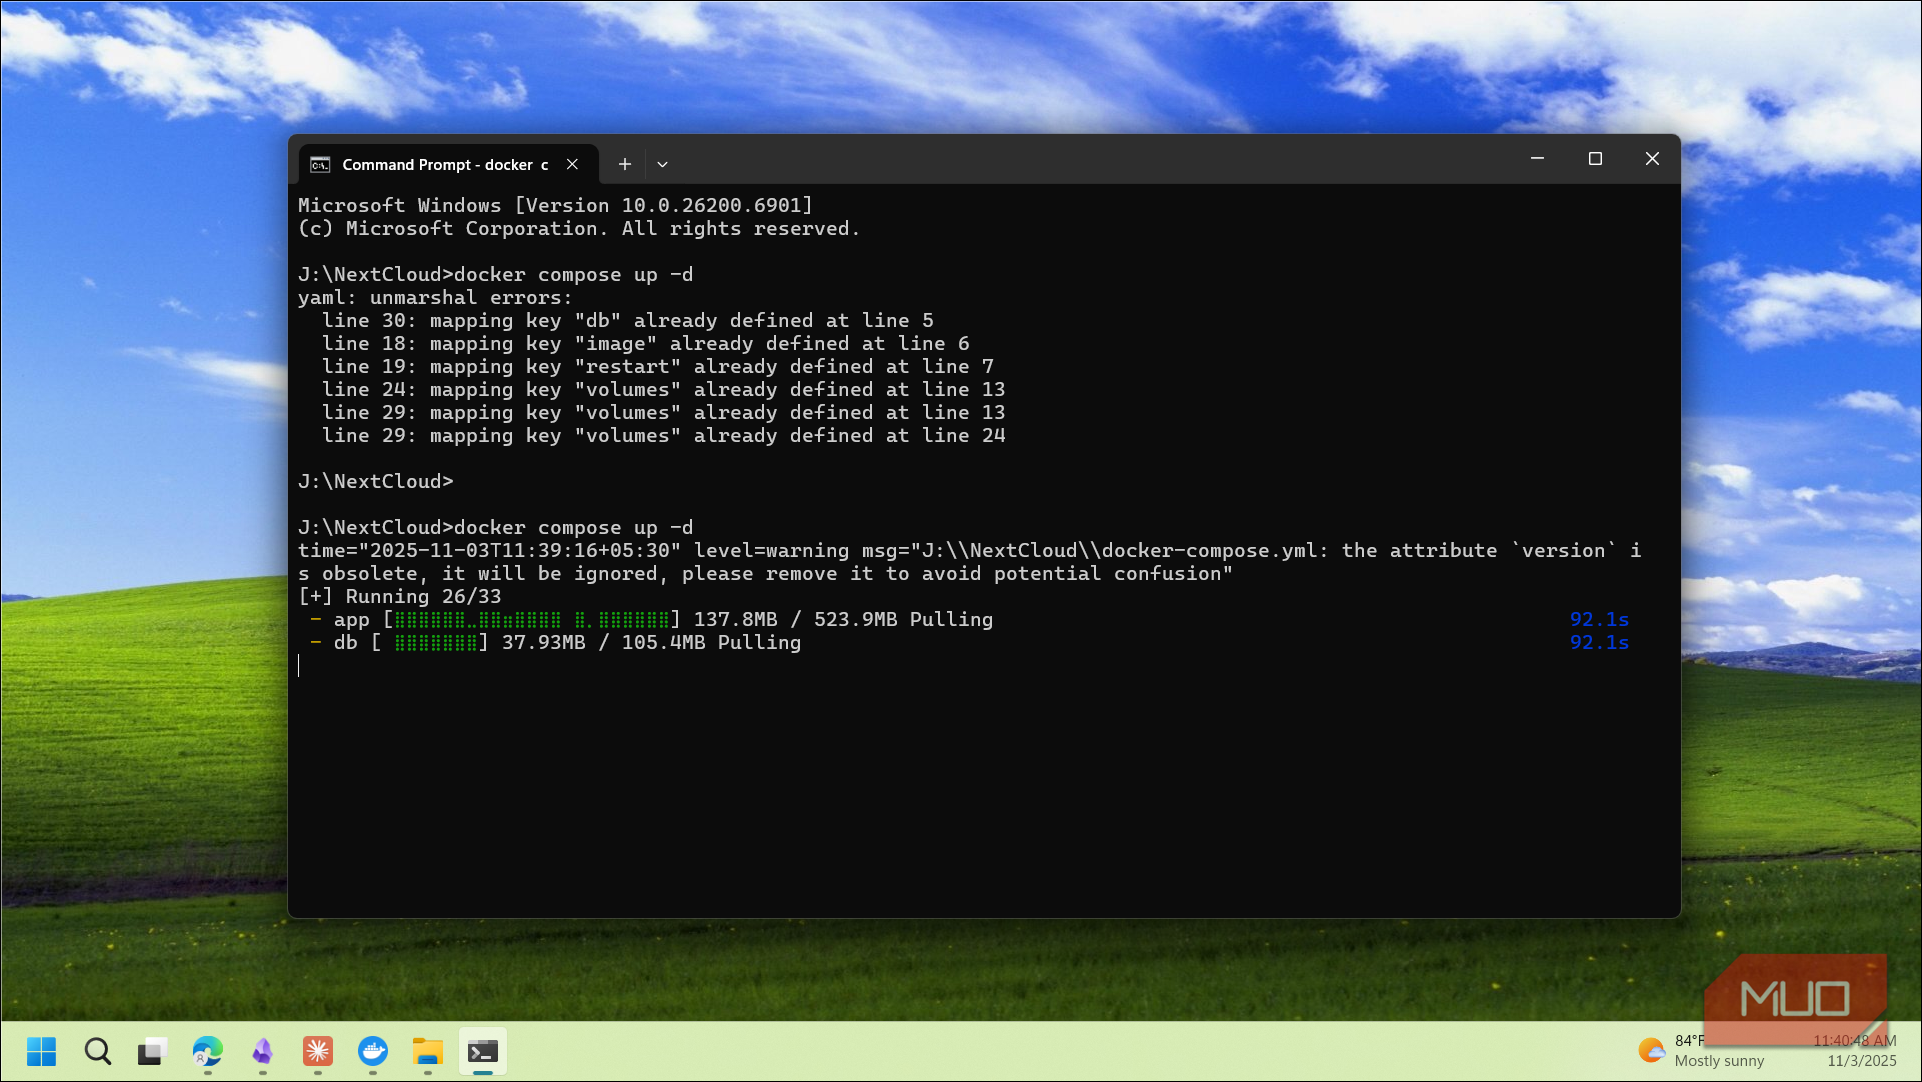1922x1082 pixels.
Task: Click the "[+] Running 26/33" status line
Action: [400, 597]
